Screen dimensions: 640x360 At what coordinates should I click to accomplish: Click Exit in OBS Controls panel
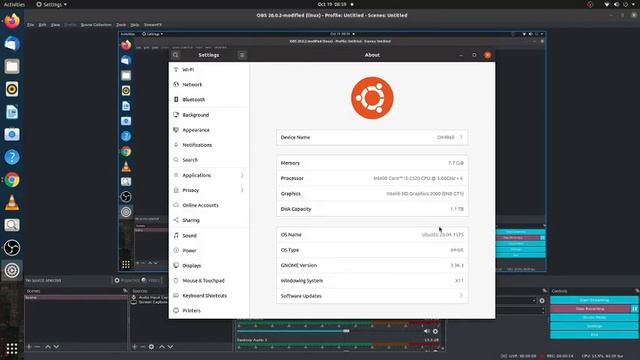pos(594,334)
